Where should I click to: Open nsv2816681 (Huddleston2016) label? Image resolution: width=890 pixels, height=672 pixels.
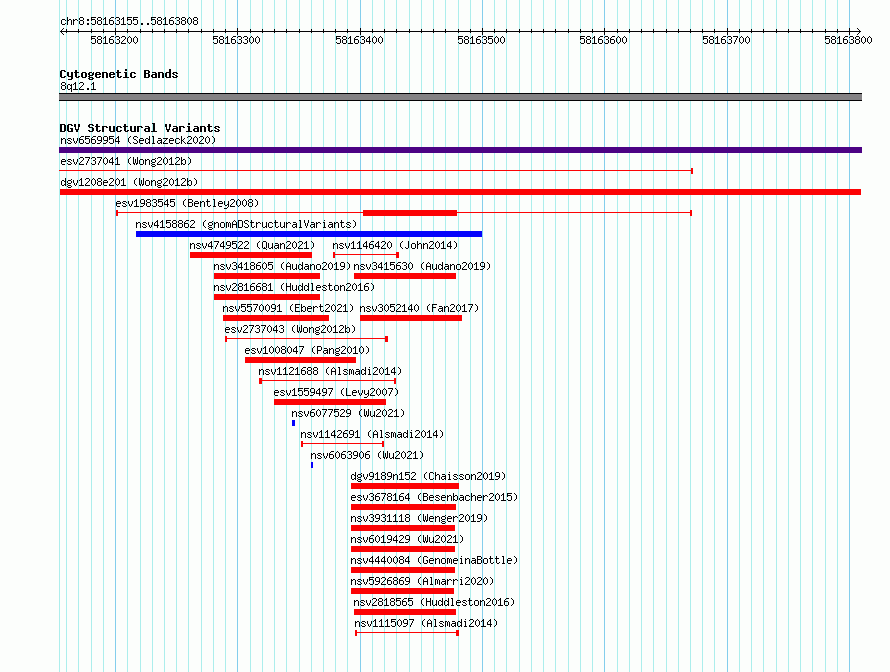(294, 287)
